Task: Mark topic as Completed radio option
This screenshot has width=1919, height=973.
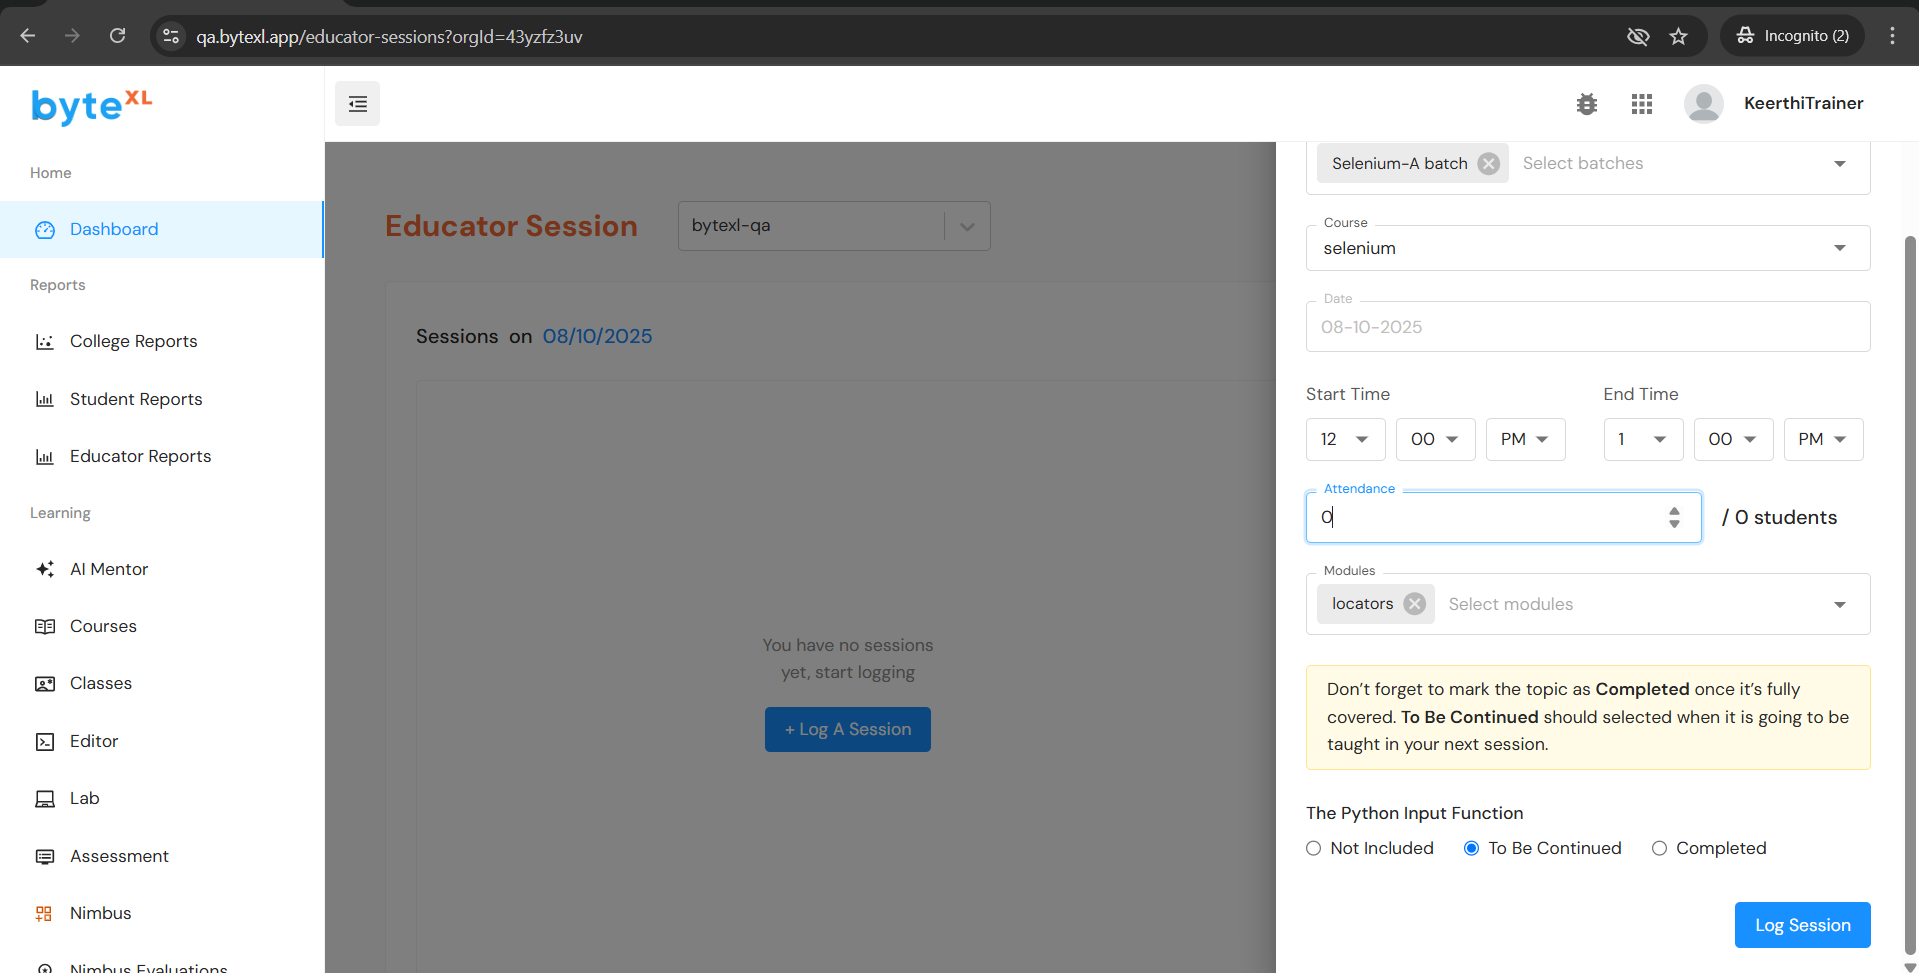Action: point(1659,848)
